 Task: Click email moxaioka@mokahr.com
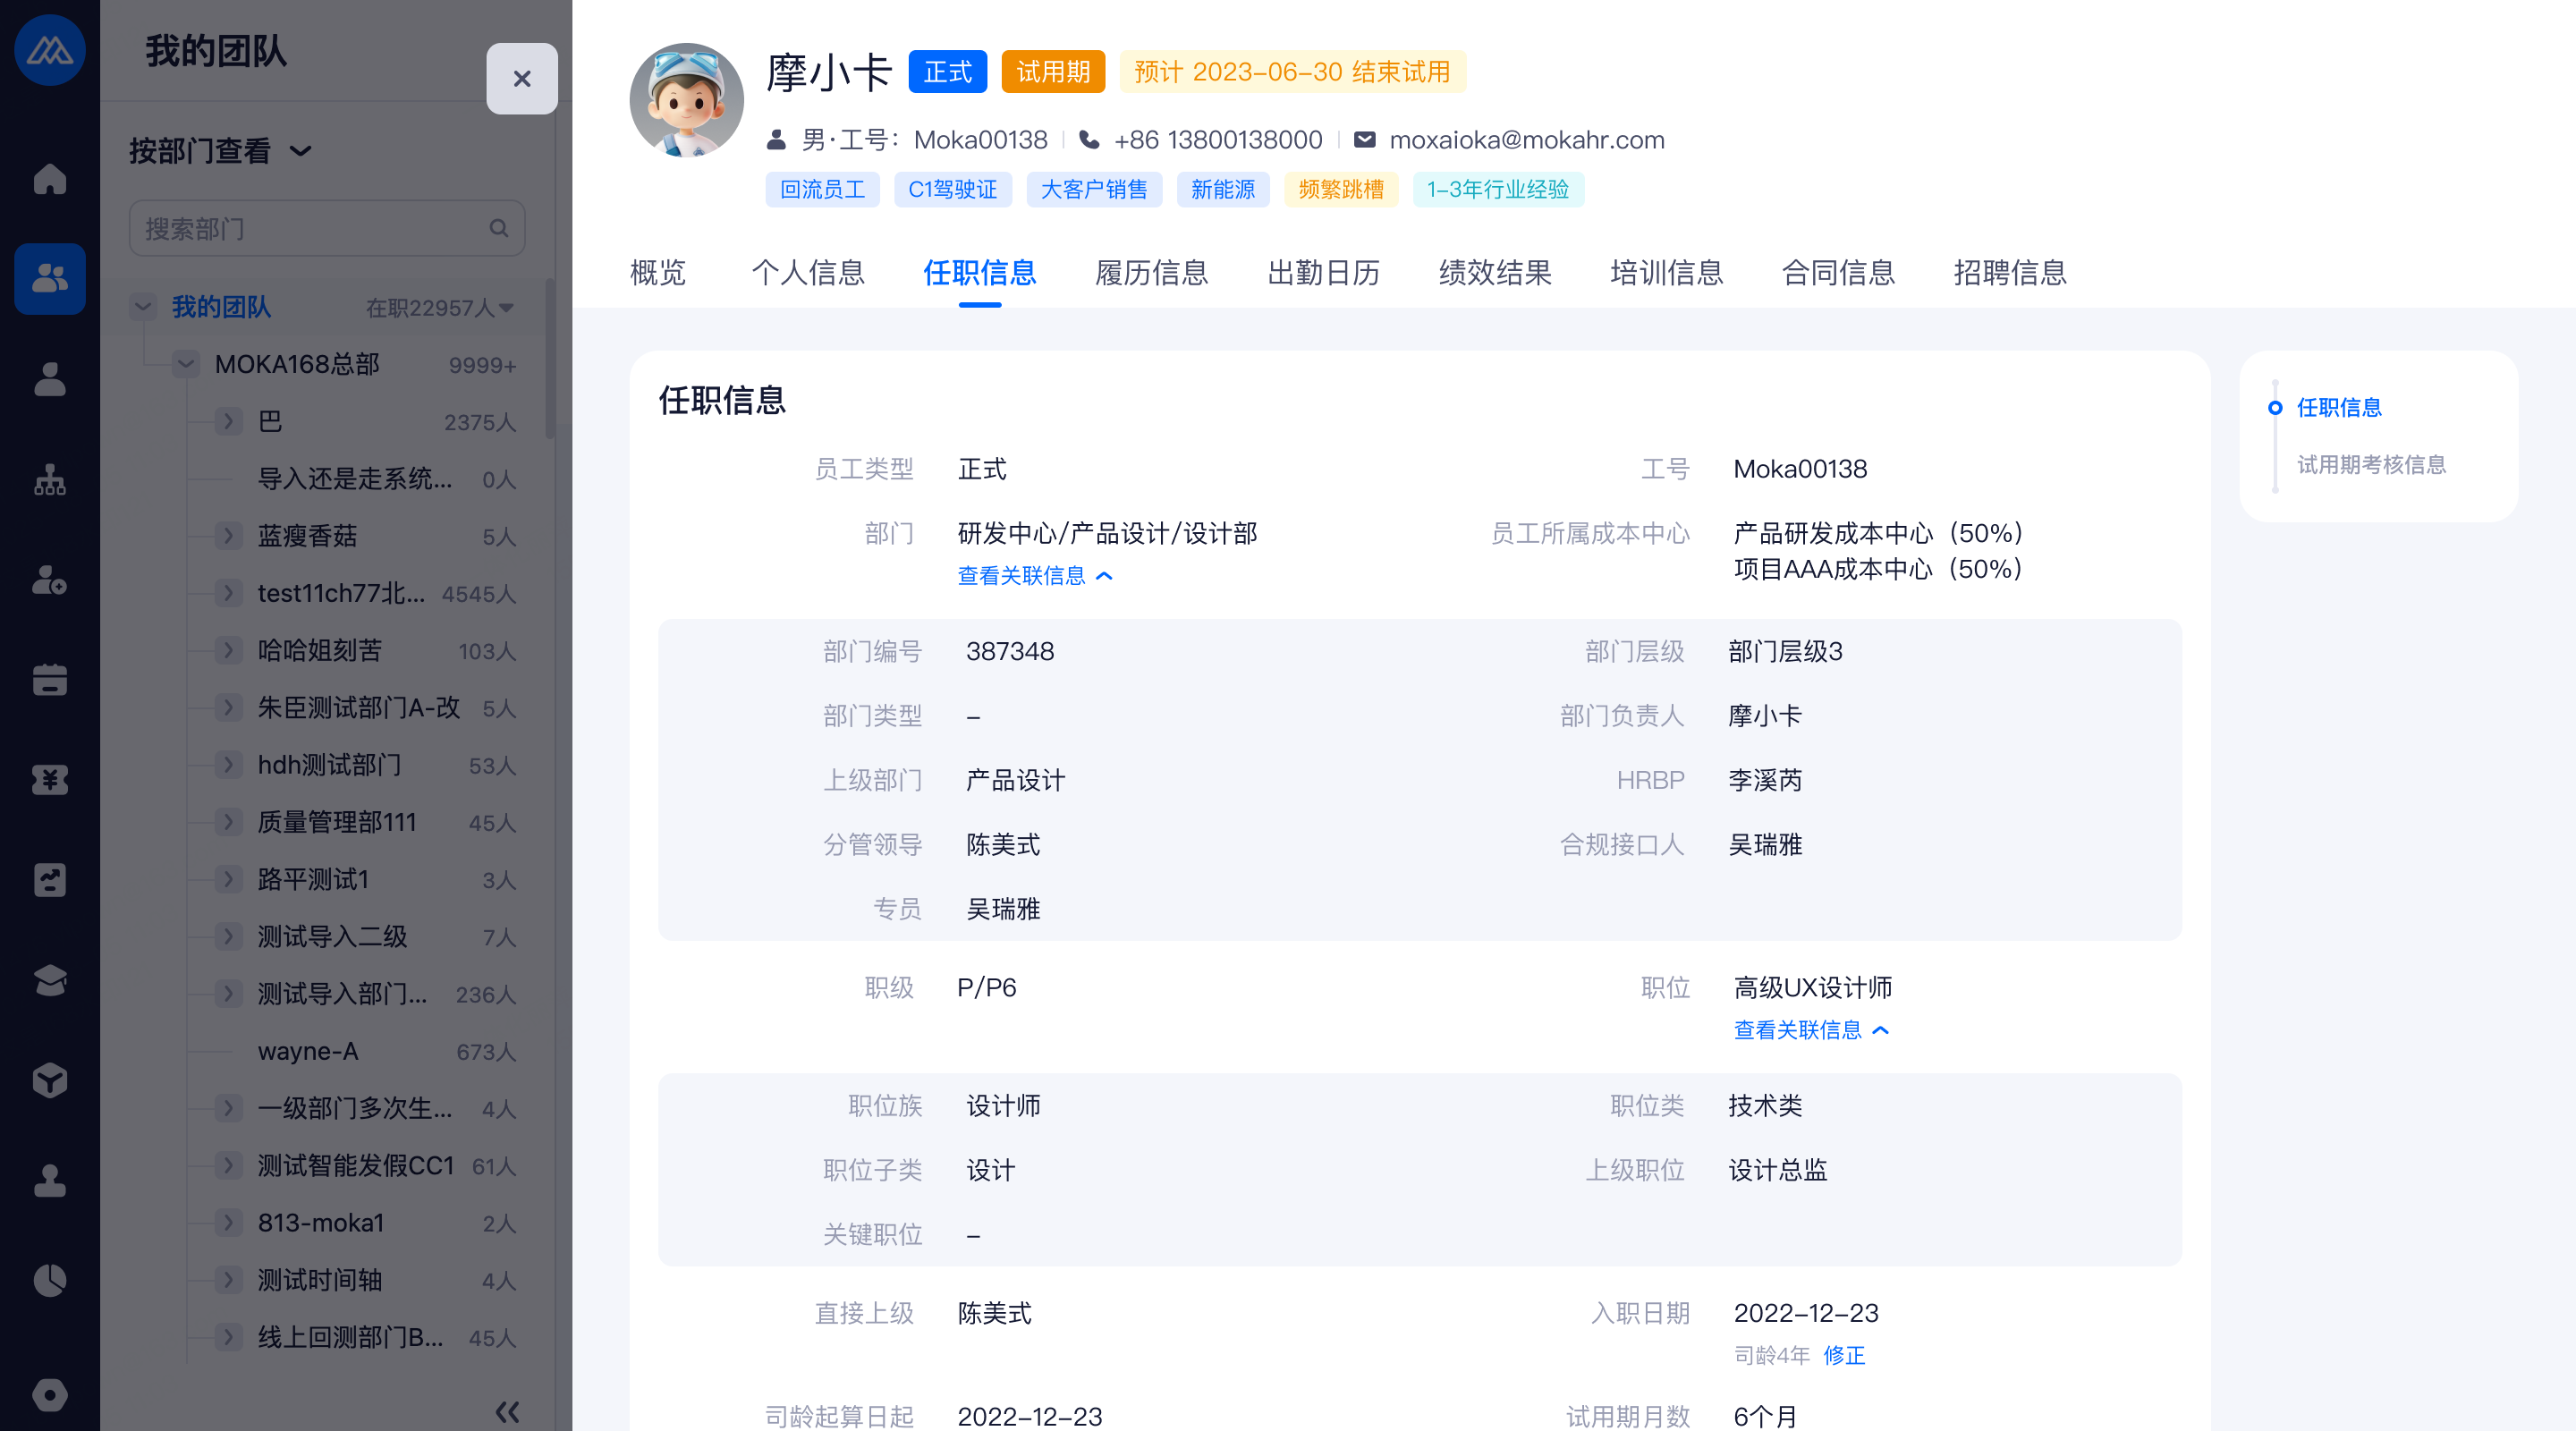(x=1527, y=140)
